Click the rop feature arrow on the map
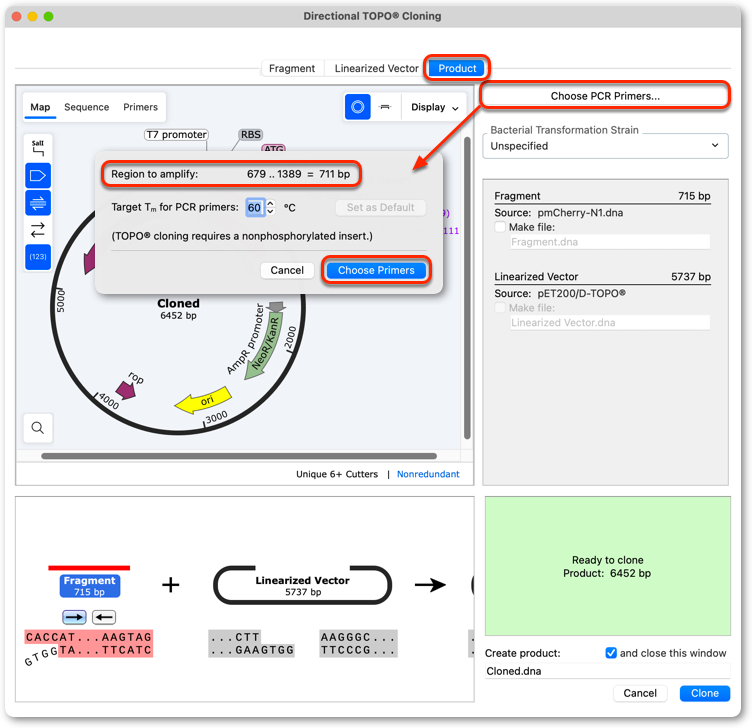752x728 pixels. coord(126,390)
